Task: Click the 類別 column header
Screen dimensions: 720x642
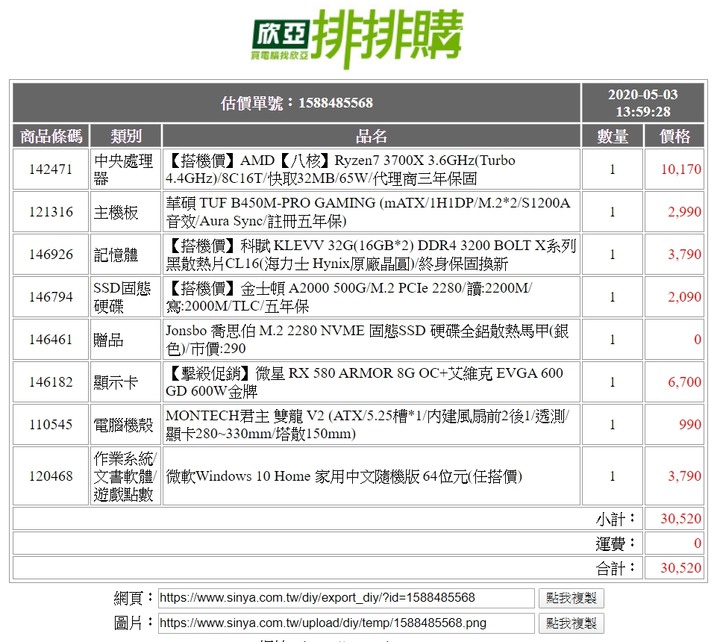Action: tap(126, 136)
